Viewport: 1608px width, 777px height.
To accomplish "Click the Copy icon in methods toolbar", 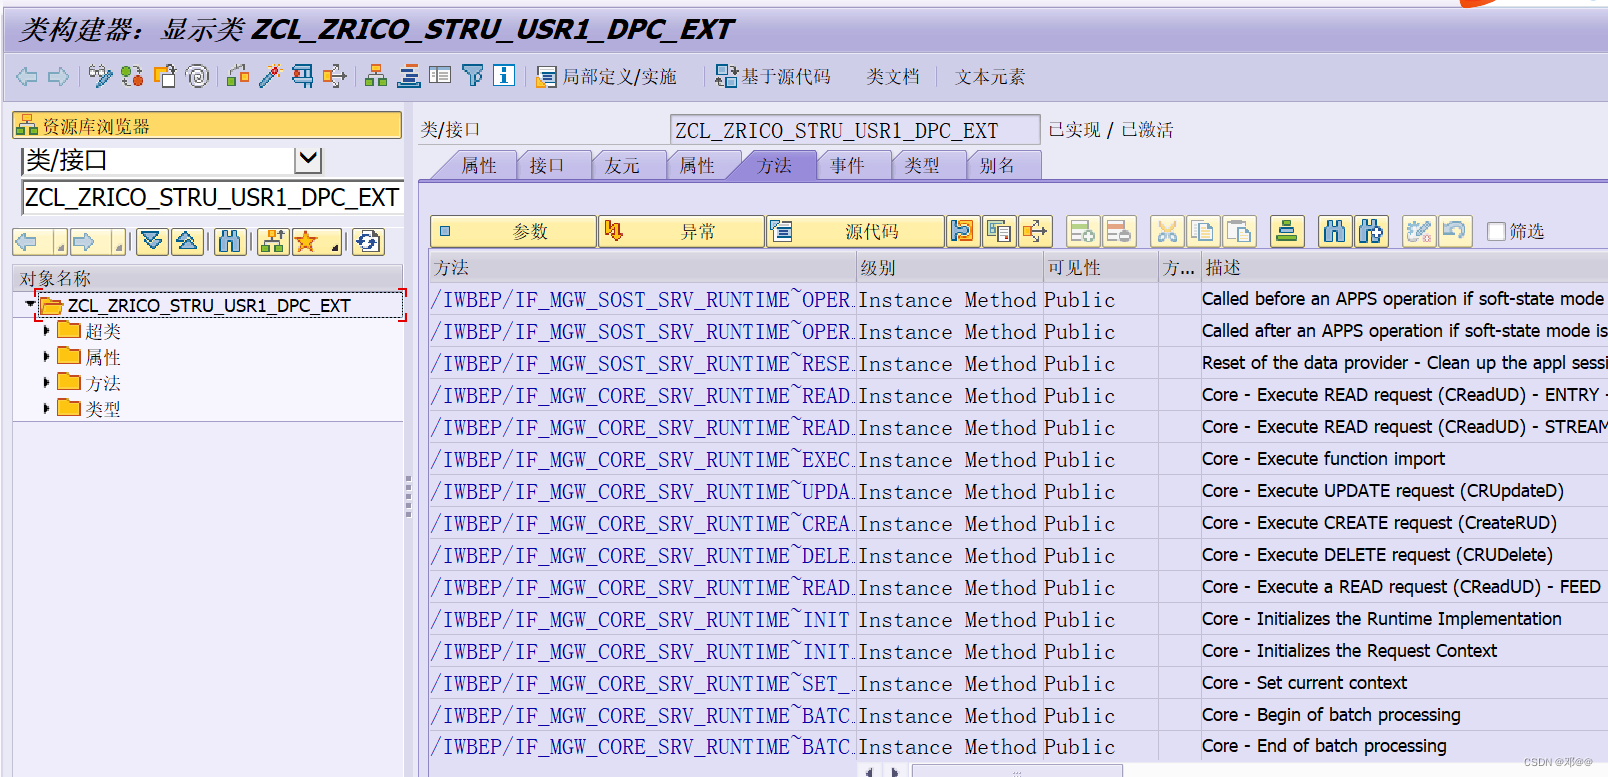I will click(1202, 232).
